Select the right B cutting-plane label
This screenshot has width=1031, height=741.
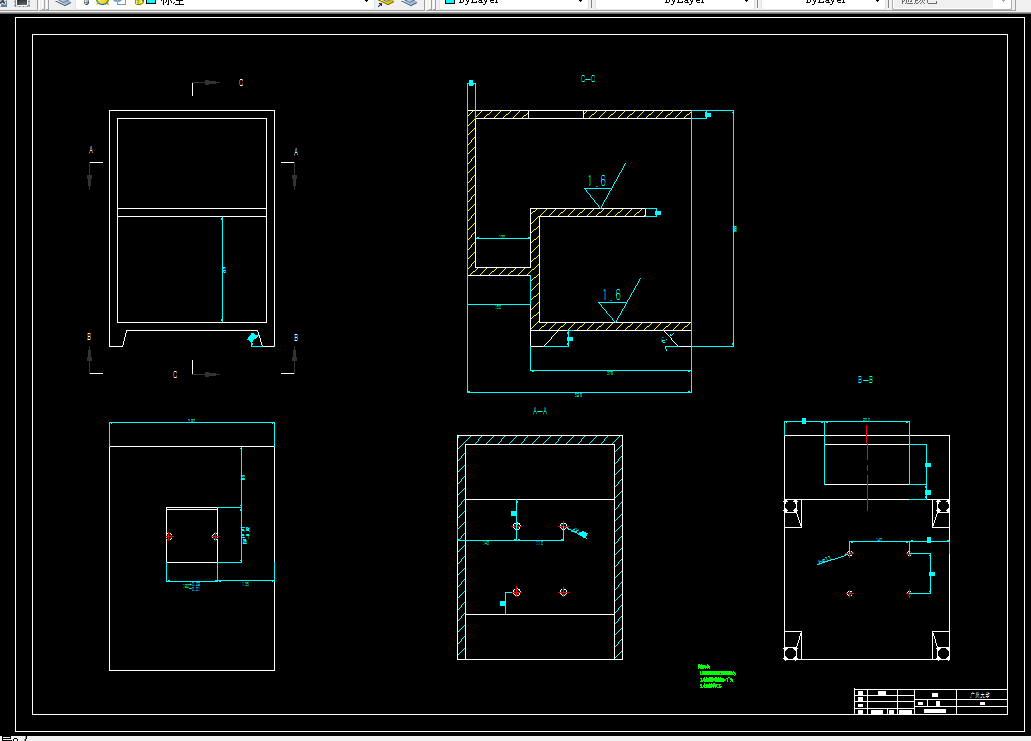click(x=296, y=337)
